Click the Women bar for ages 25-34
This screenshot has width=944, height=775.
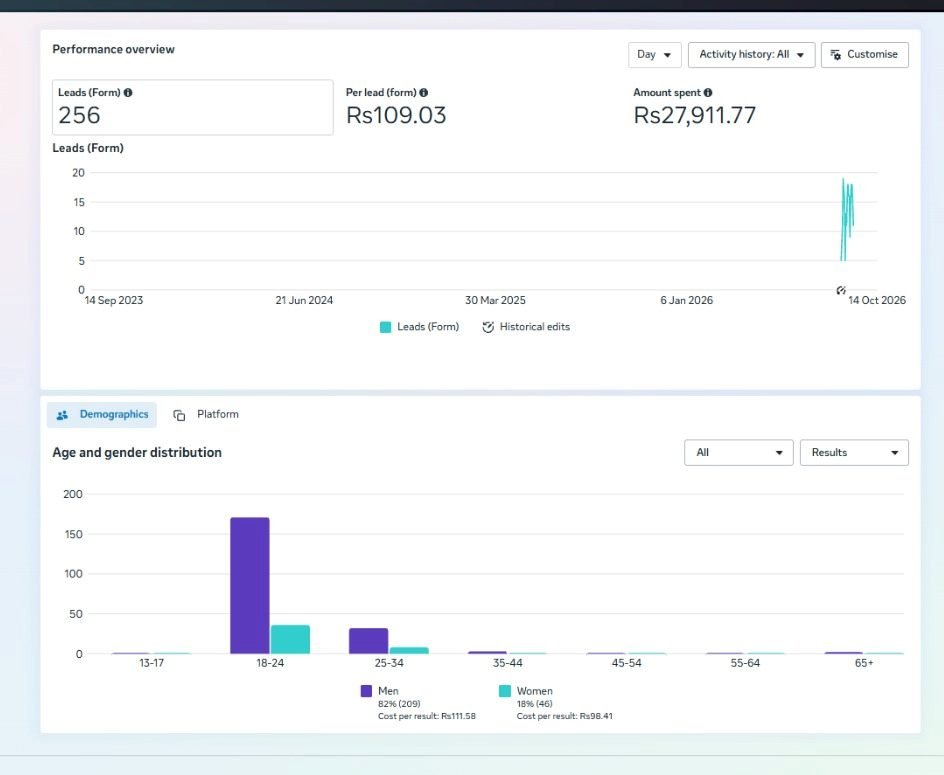point(409,650)
